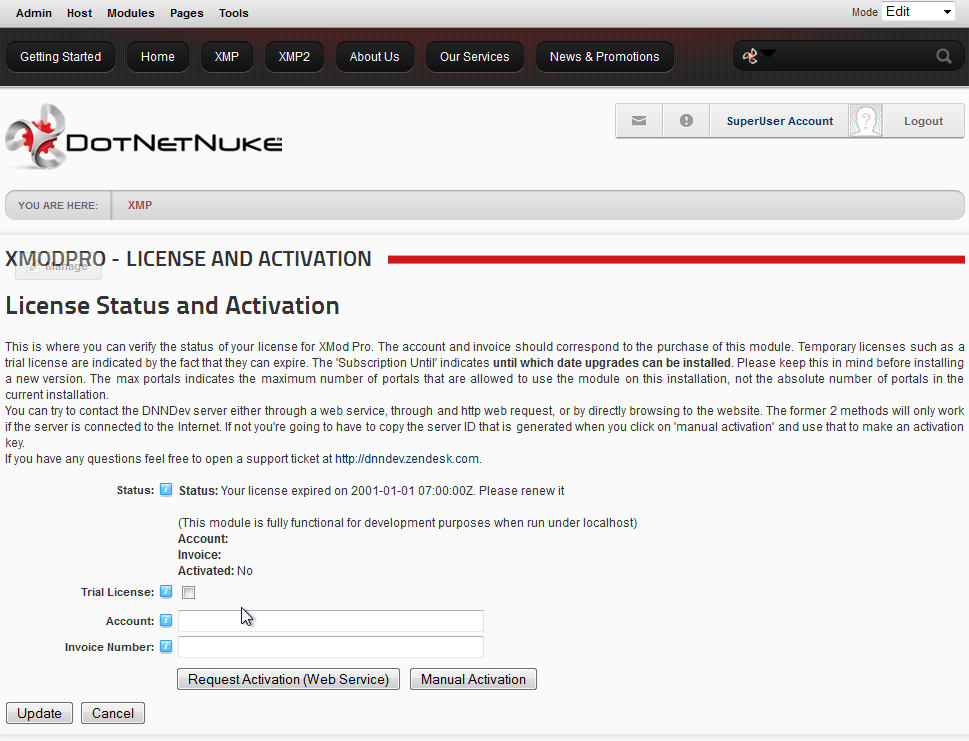Screen dimensions: 969x741
Task: Open the messages envelope icon
Action: point(639,121)
